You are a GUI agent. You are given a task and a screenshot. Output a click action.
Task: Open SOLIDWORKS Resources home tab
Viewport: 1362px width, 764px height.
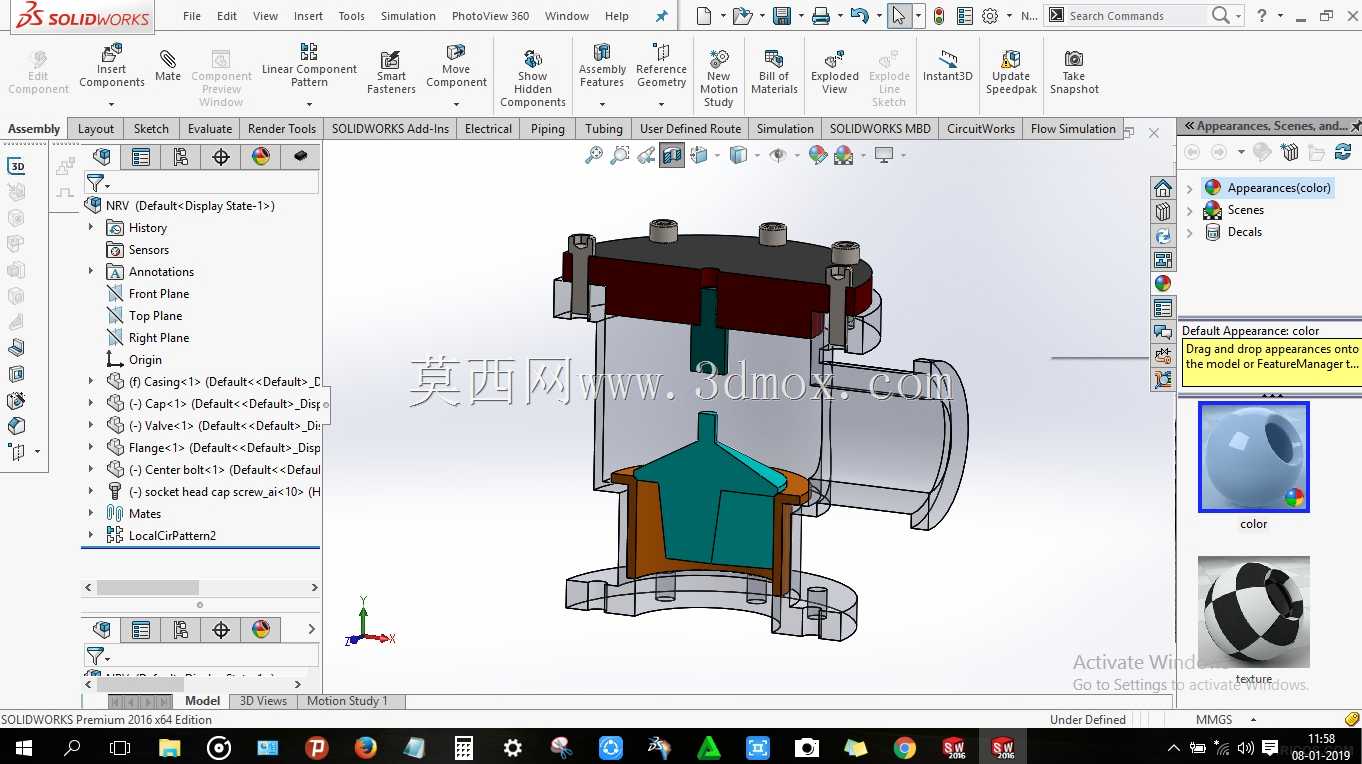[1163, 188]
